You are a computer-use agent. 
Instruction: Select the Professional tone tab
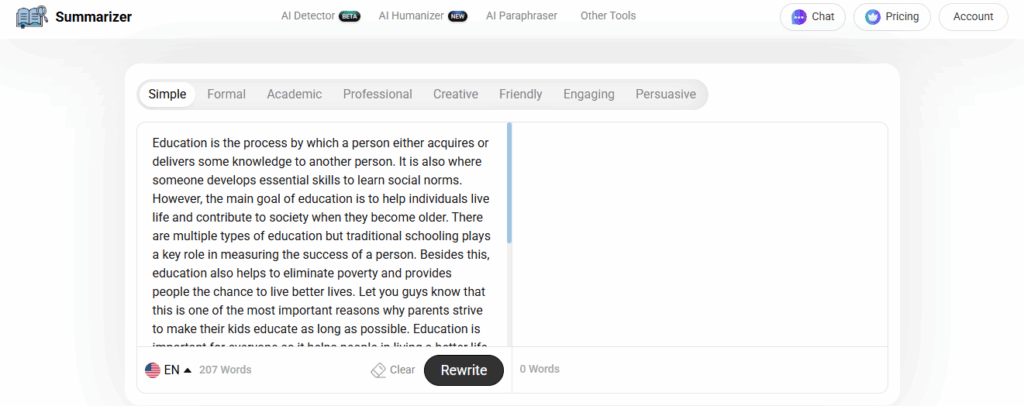click(377, 94)
